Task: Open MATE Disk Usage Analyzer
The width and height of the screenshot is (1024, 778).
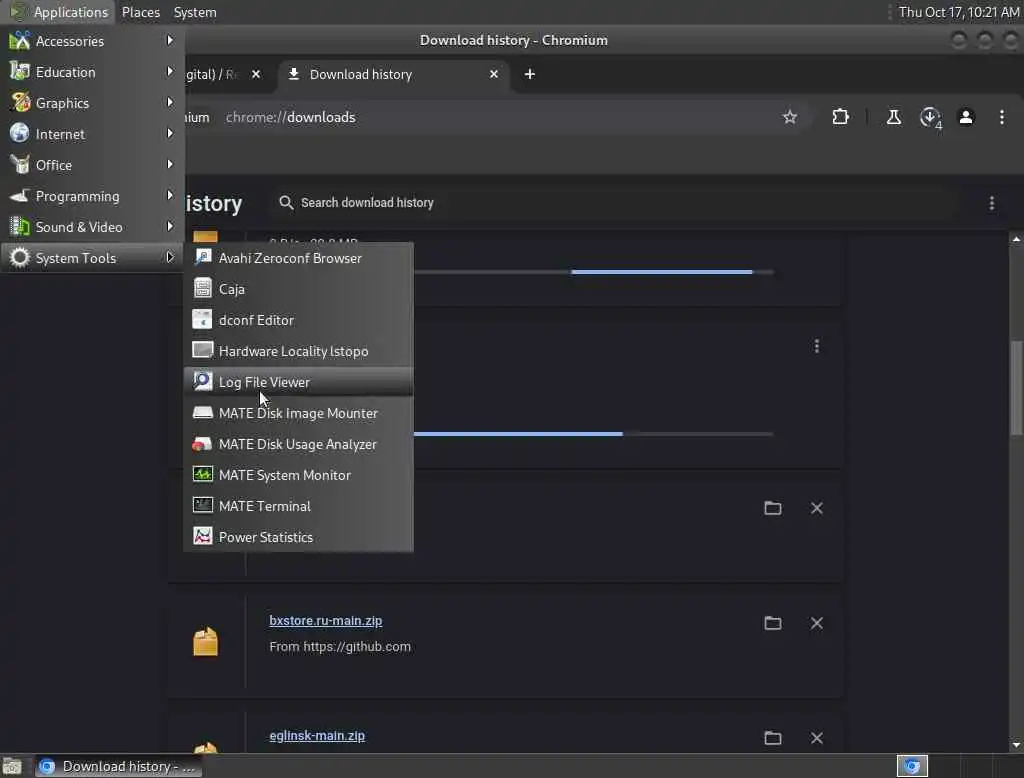Action: tap(298, 444)
